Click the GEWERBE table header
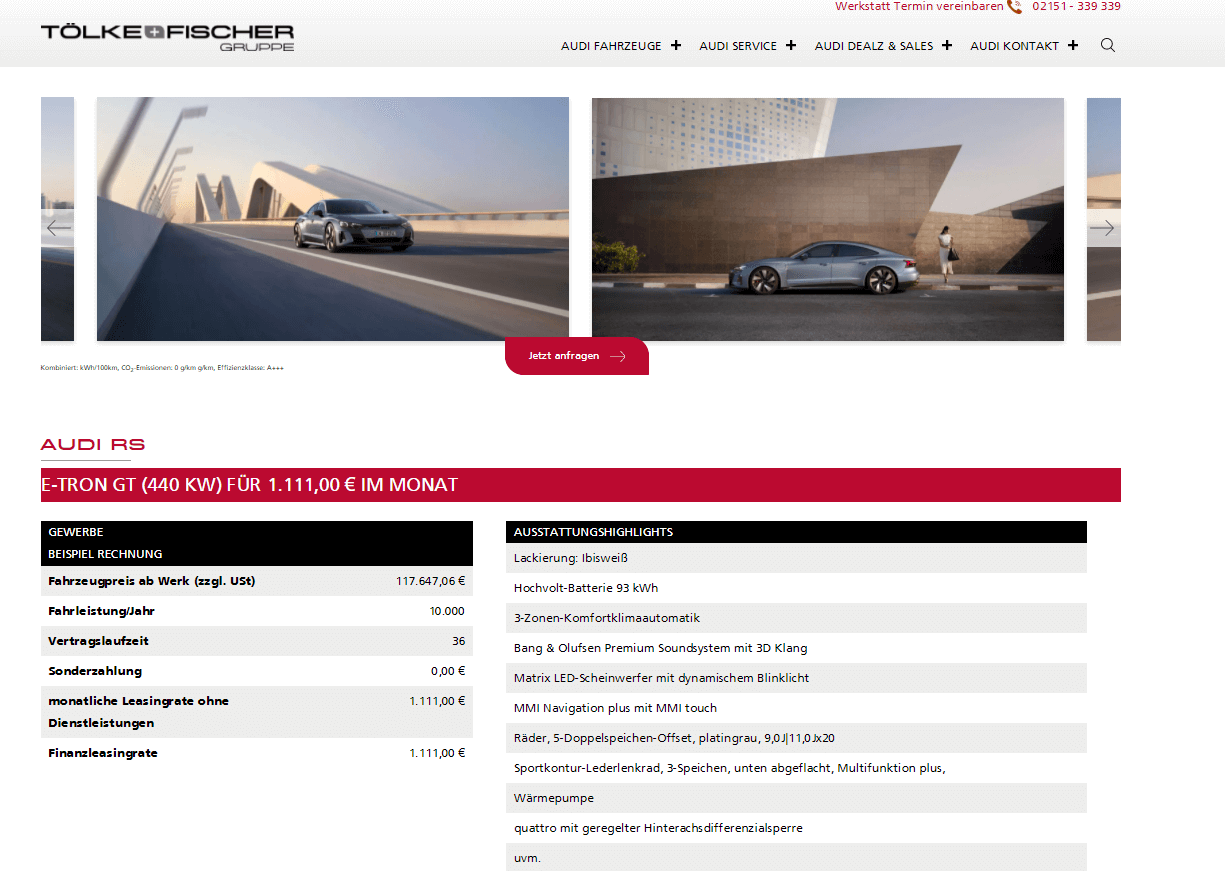The image size is (1225, 871). [x=76, y=532]
